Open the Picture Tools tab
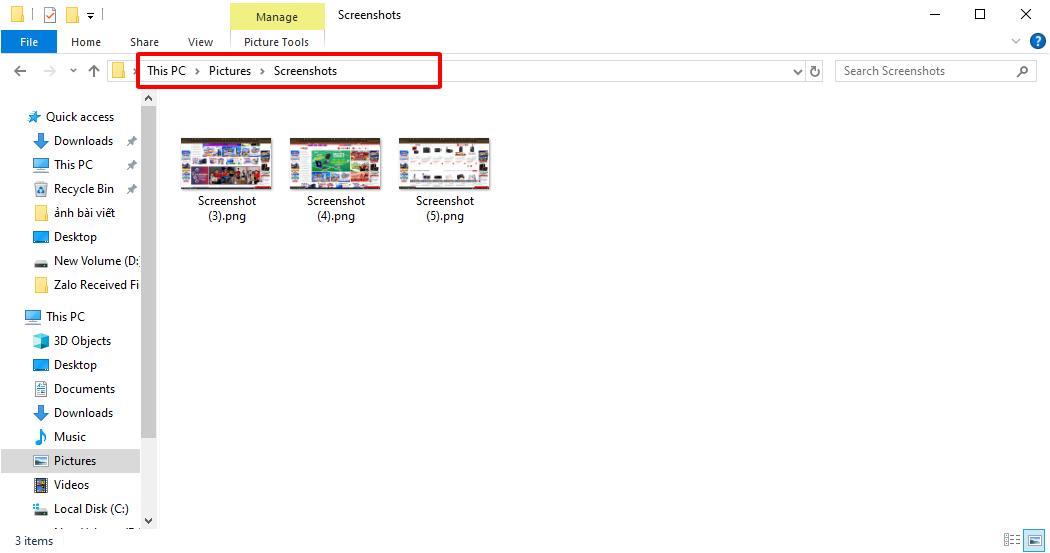The width and height of the screenshot is (1050, 553). (277, 42)
